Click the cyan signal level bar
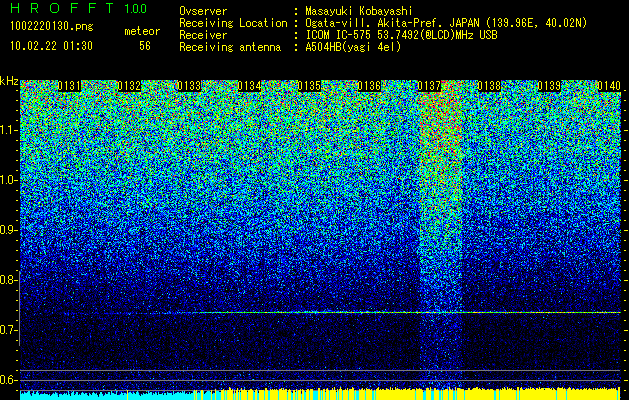Image resolution: width=629 pixels, height=400 pixels. [106, 396]
